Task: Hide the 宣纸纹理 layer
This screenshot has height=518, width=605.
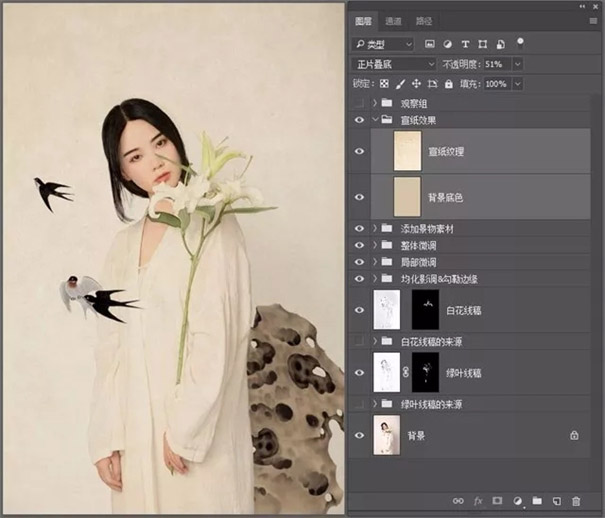Action: tap(359, 151)
